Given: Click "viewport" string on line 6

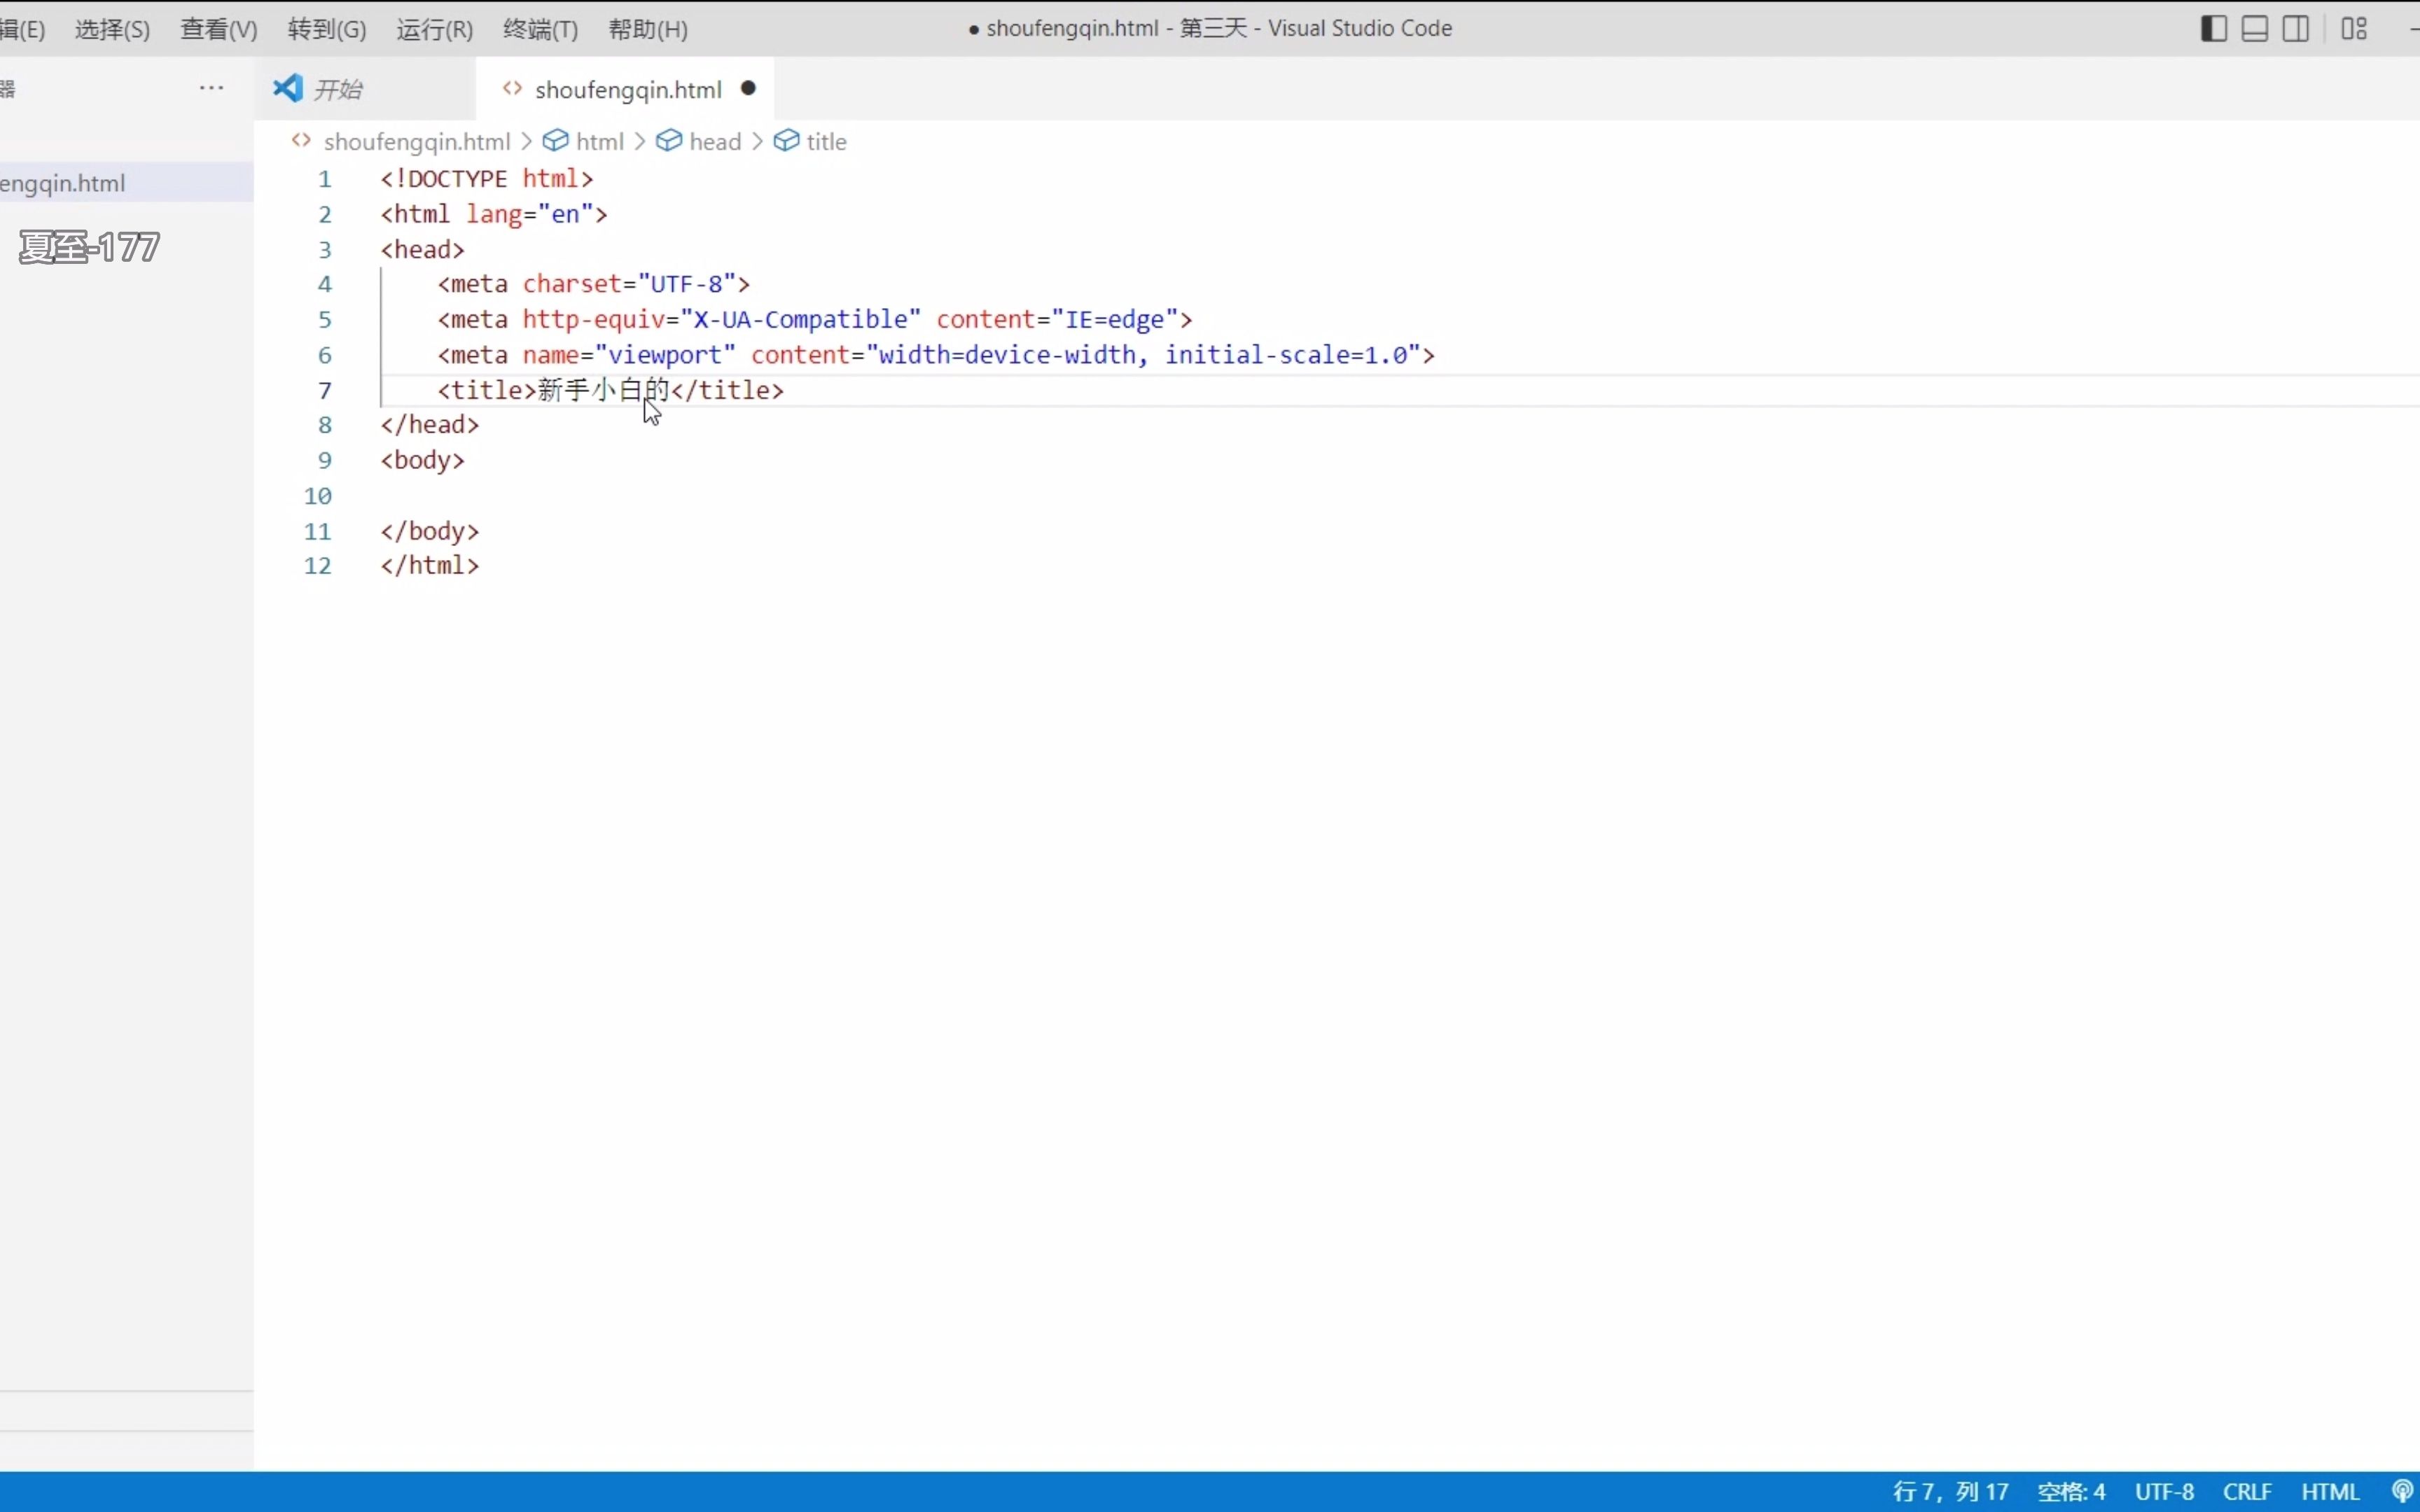Looking at the screenshot, I should tap(665, 355).
